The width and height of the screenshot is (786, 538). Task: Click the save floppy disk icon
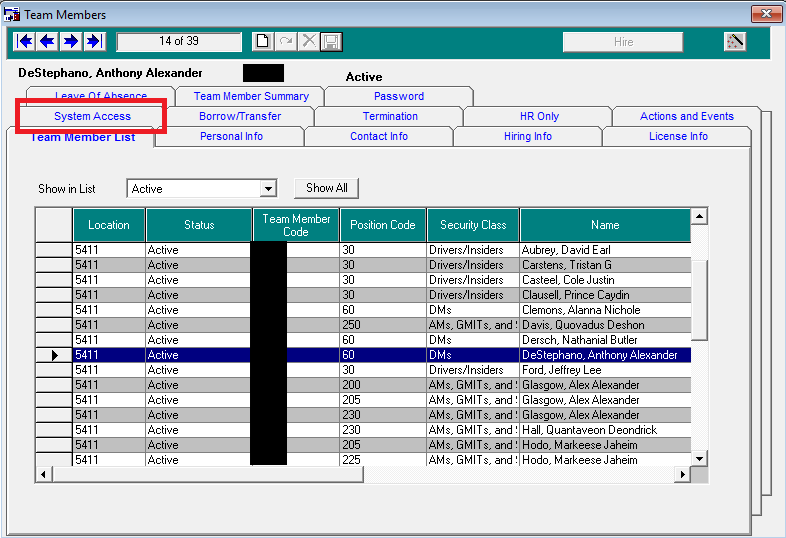(x=331, y=42)
